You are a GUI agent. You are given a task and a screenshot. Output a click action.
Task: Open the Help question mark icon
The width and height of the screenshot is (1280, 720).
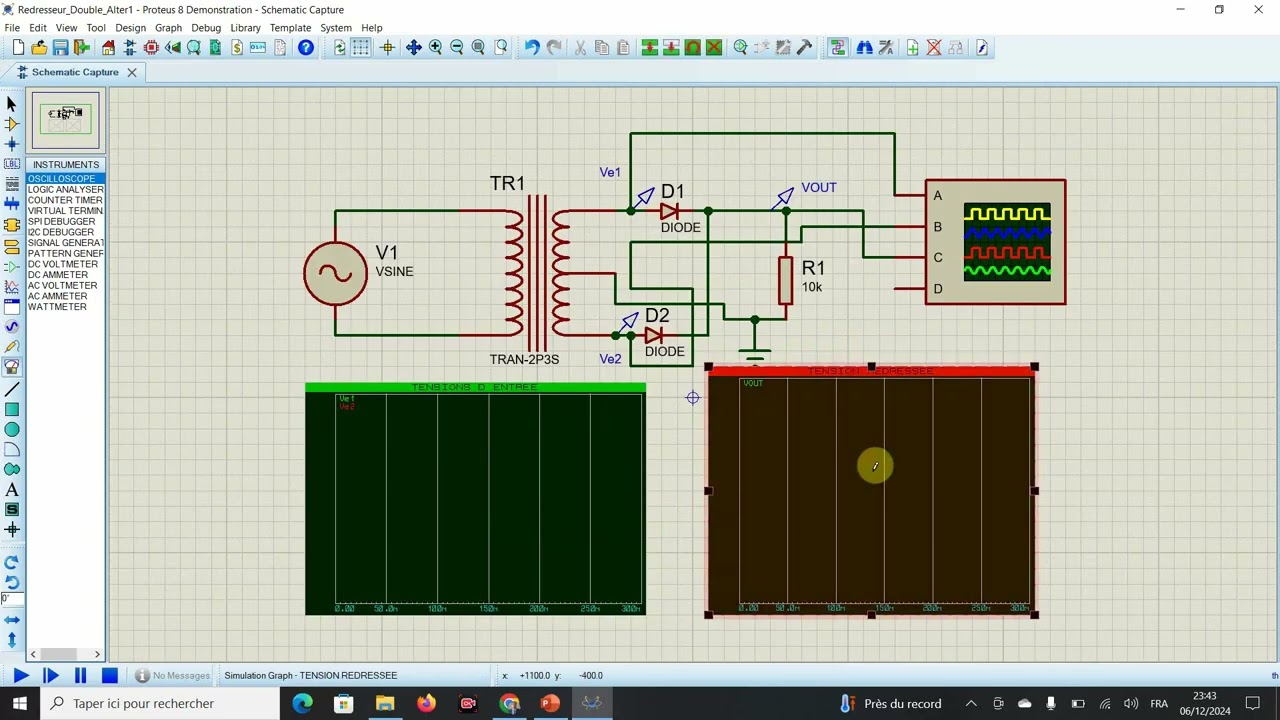pos(306,48)
